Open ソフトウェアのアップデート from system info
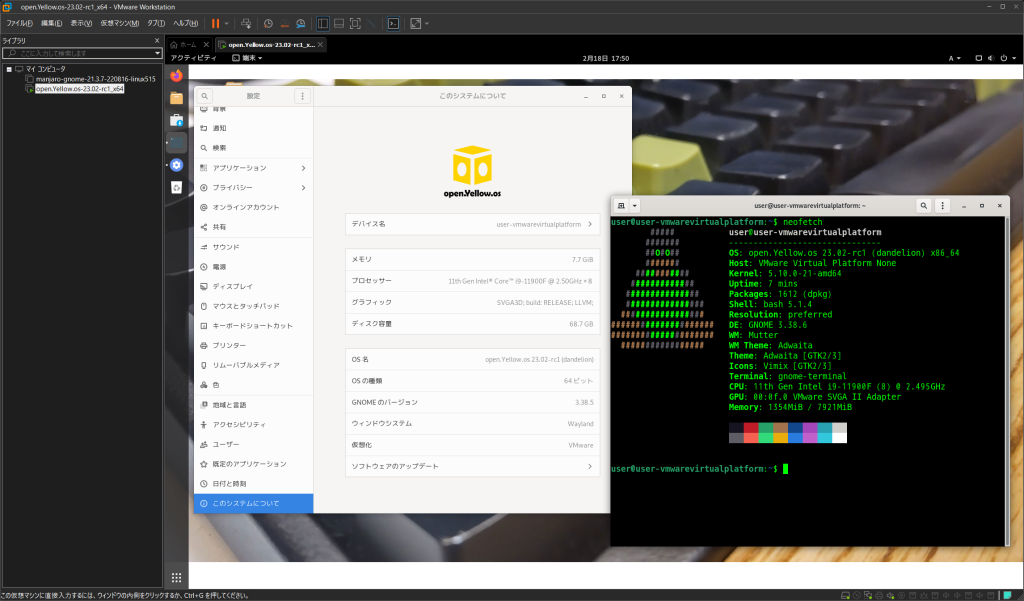This screenshot has width=1024, height=601. [x=472, y=465]
